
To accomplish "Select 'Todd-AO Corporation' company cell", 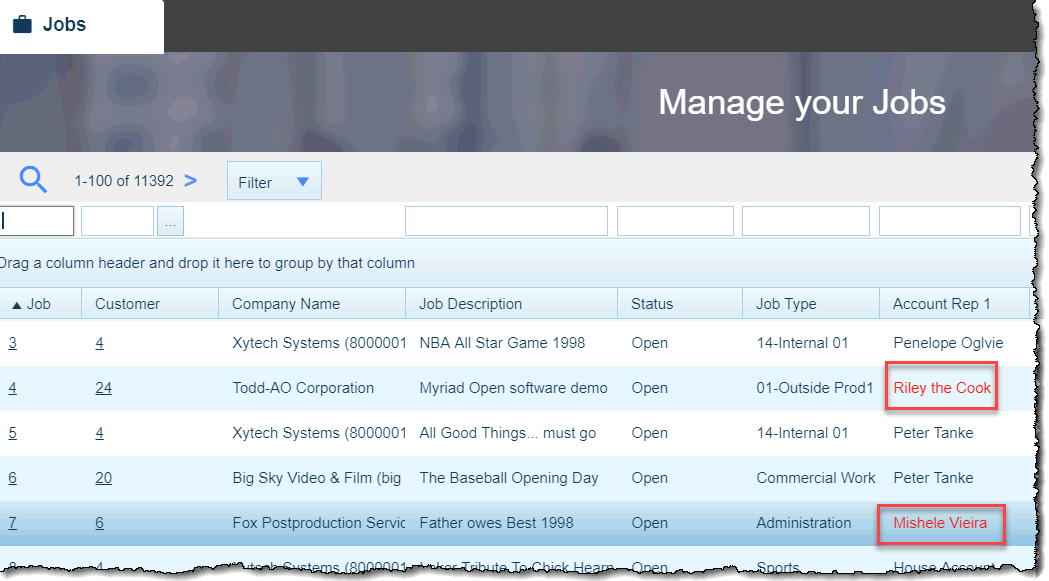I will (x=303, y=388).
